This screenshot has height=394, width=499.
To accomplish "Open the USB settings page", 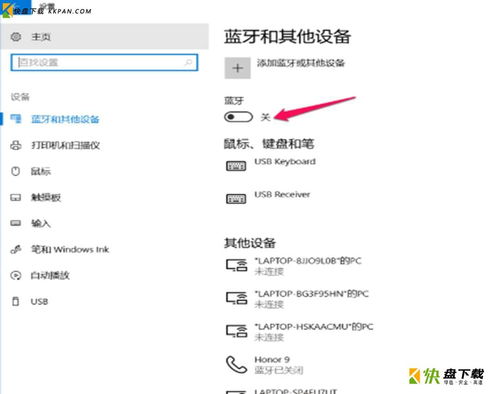I will click(39, 302).
